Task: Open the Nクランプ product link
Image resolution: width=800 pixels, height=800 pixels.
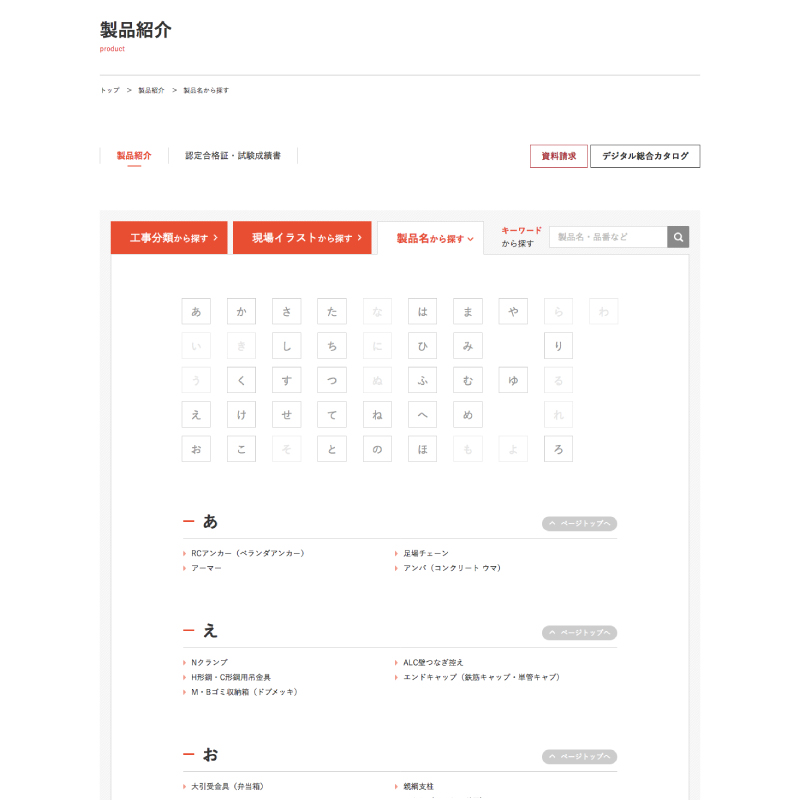Action: pyautogui.click(x=209, y=662)
